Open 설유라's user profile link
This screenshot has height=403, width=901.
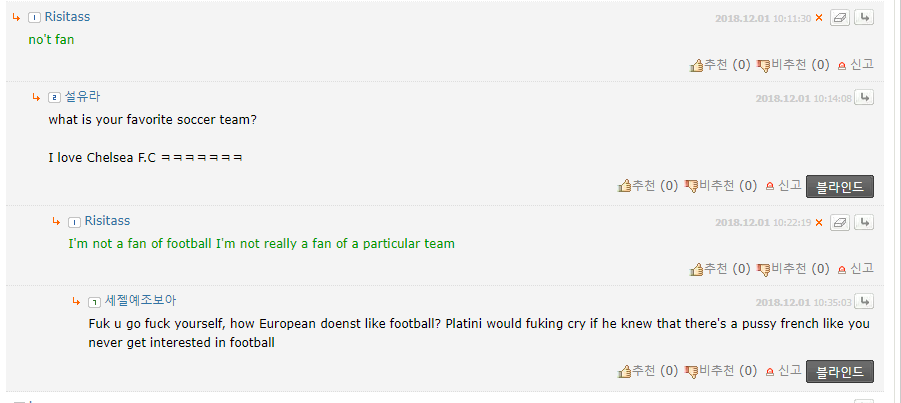82,97
